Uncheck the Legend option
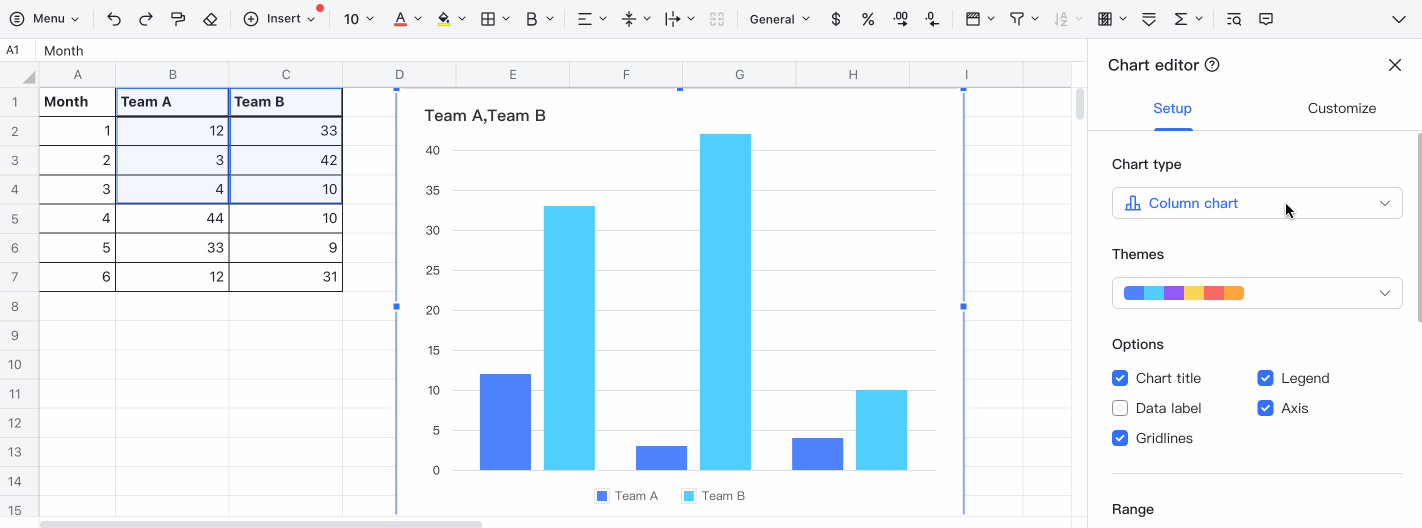Viewport: 1422px width, 528px height. (x=1265, y=378)
